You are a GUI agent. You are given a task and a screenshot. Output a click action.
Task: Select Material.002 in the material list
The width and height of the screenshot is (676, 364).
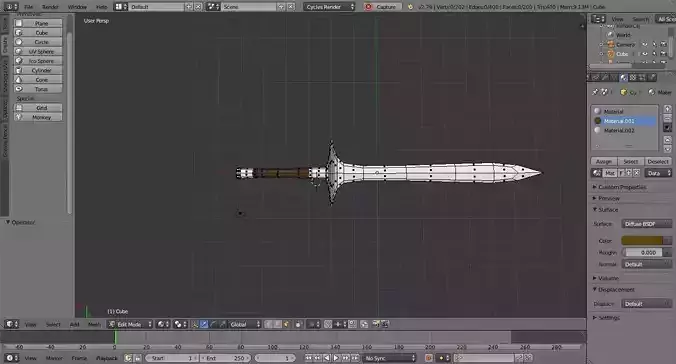click(x=624, y=131)
